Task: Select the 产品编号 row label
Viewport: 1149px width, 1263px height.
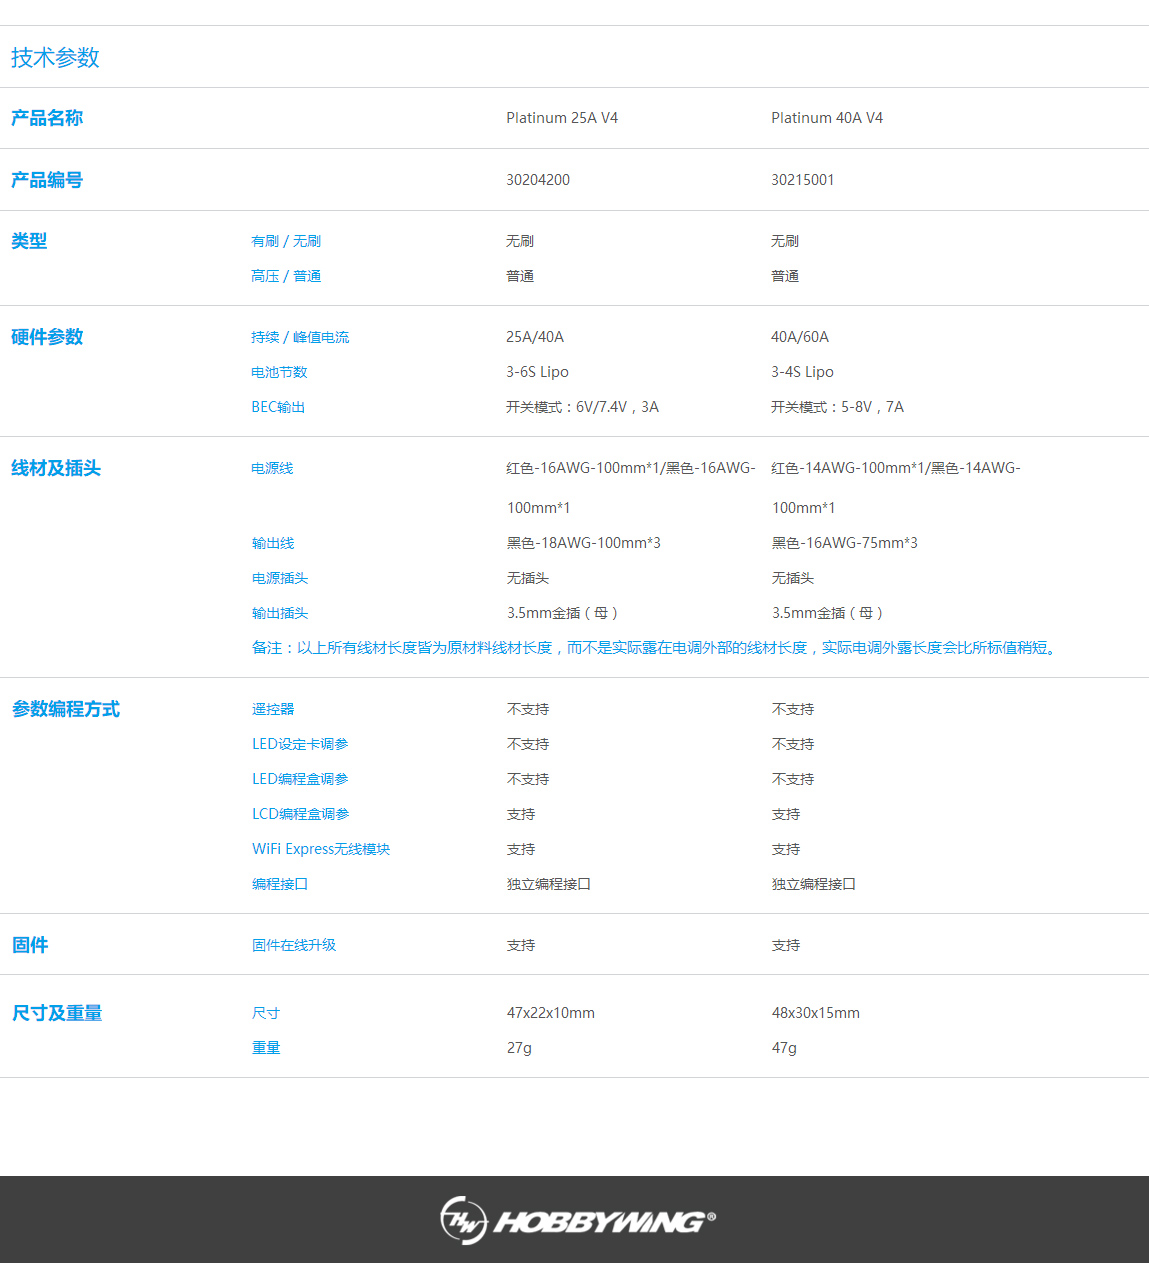Action: [x=47, y=180]
